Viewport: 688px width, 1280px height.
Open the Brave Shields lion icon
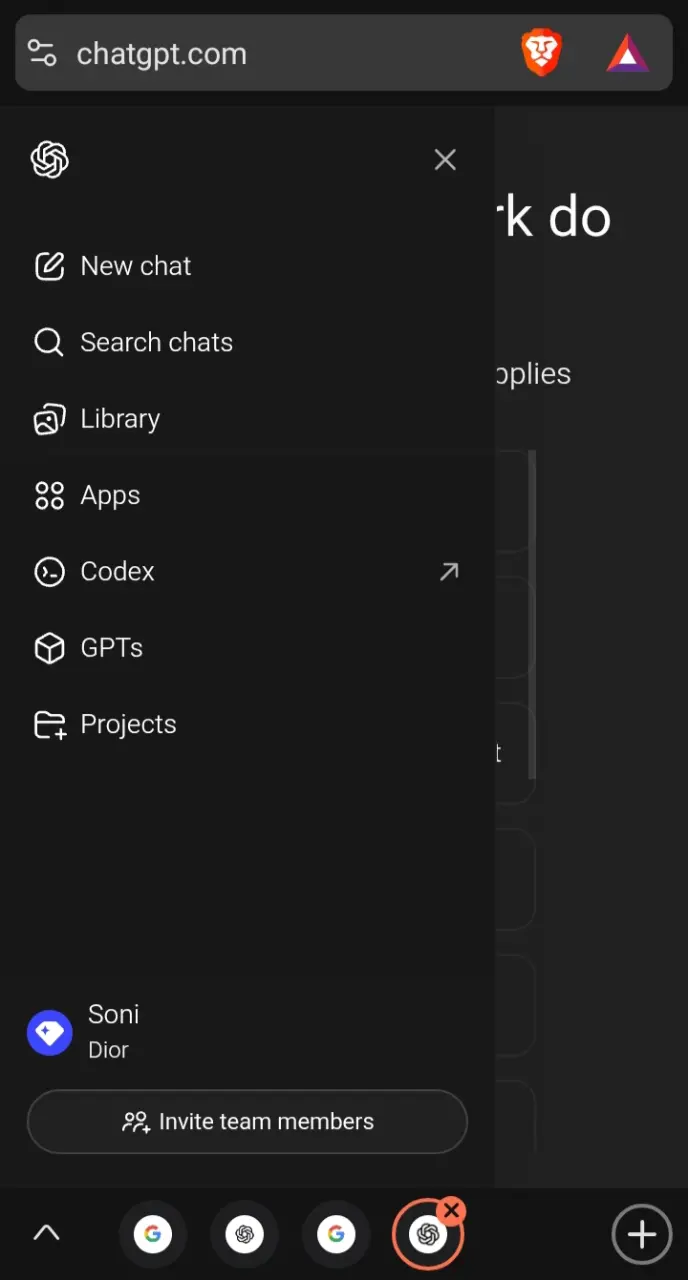(x=542, y=53)
